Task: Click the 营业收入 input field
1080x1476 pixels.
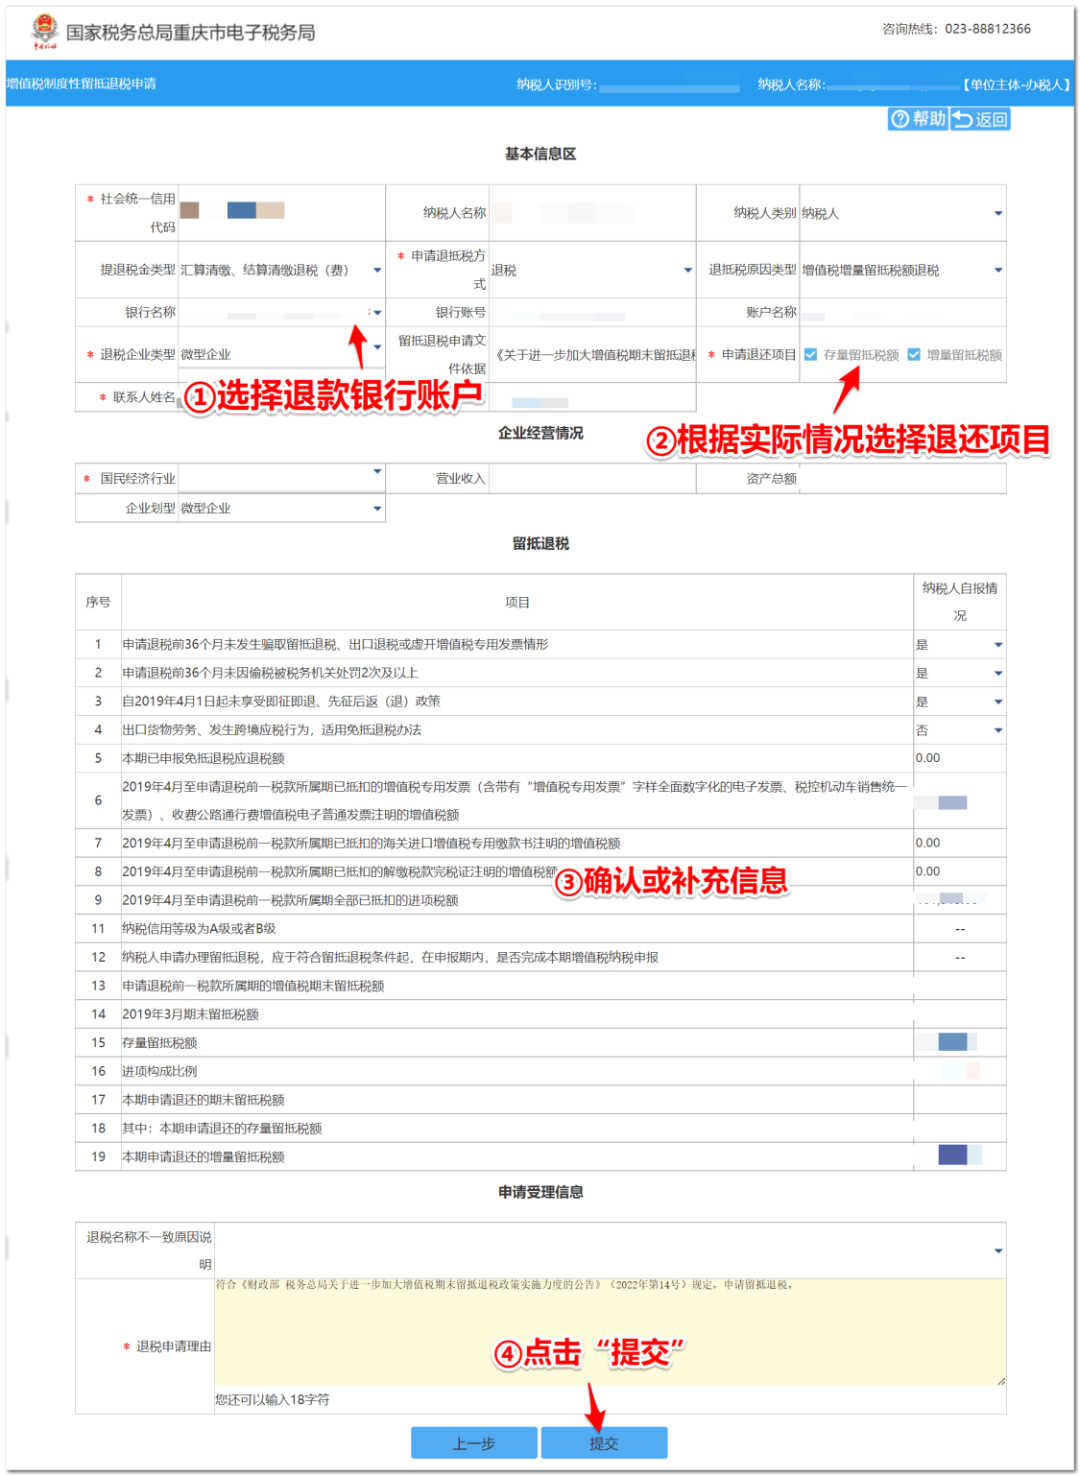Action: 592,478
